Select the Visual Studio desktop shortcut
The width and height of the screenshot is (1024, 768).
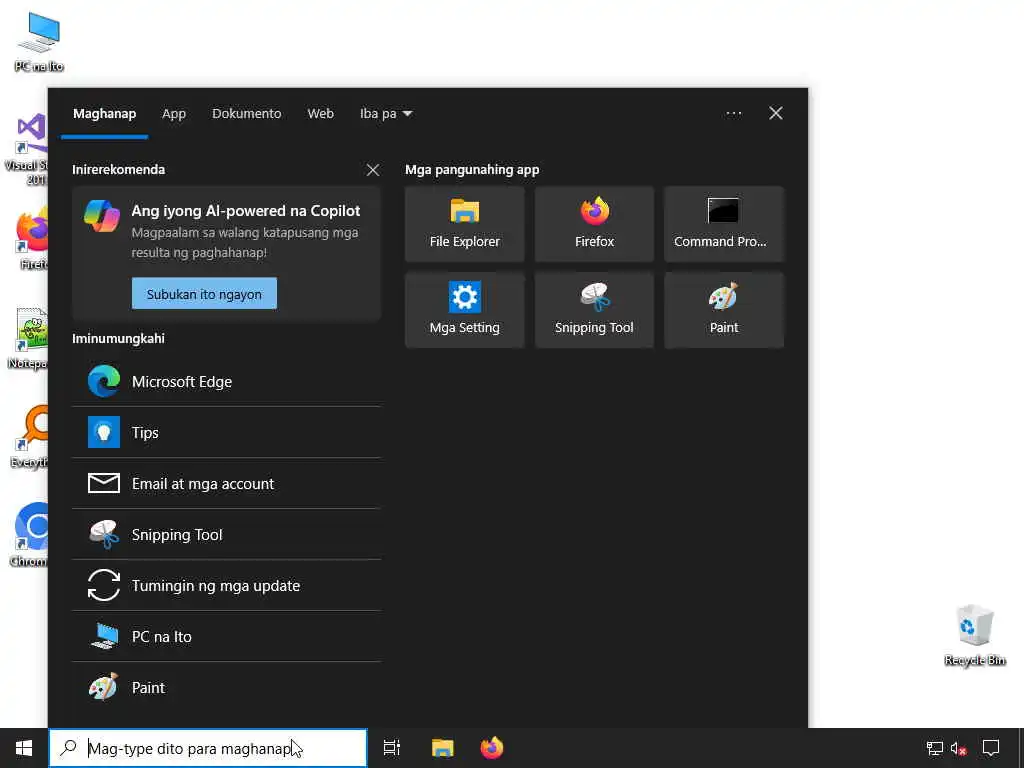click(x=27, y=149)
